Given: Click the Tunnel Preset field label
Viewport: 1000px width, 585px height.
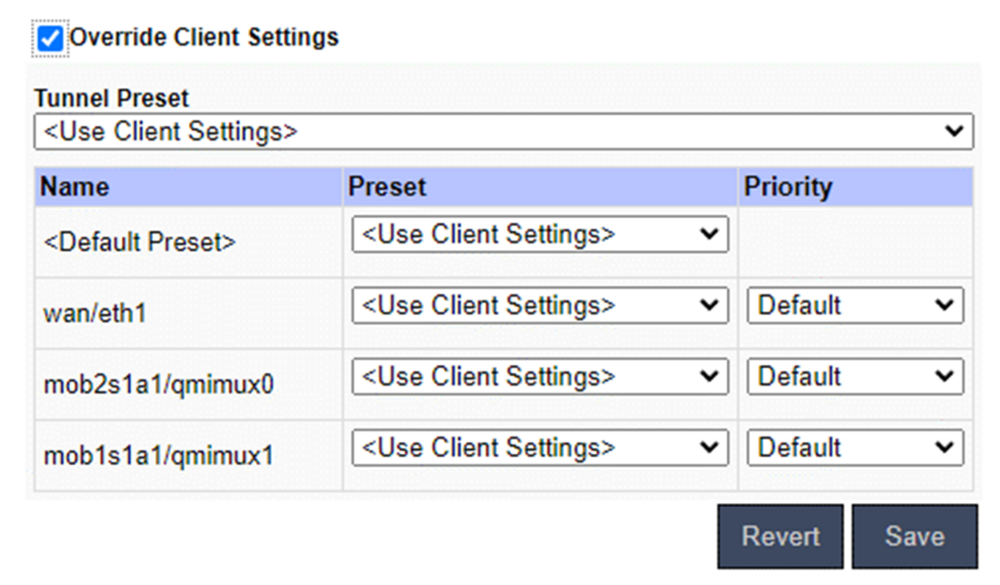Looking at the screenshot, I should pos(111,99).
